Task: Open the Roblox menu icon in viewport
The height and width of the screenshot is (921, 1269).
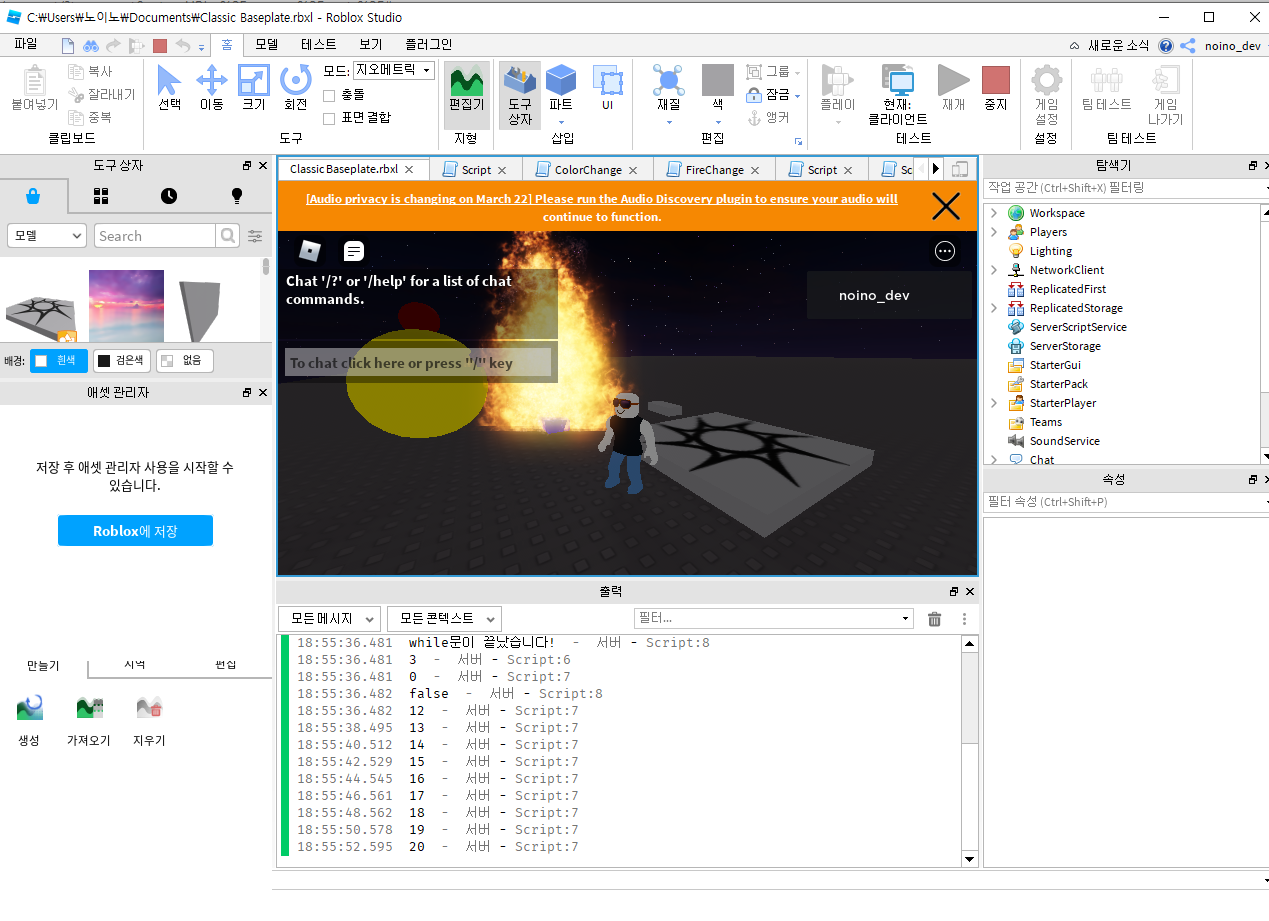Action: [311, 250]
